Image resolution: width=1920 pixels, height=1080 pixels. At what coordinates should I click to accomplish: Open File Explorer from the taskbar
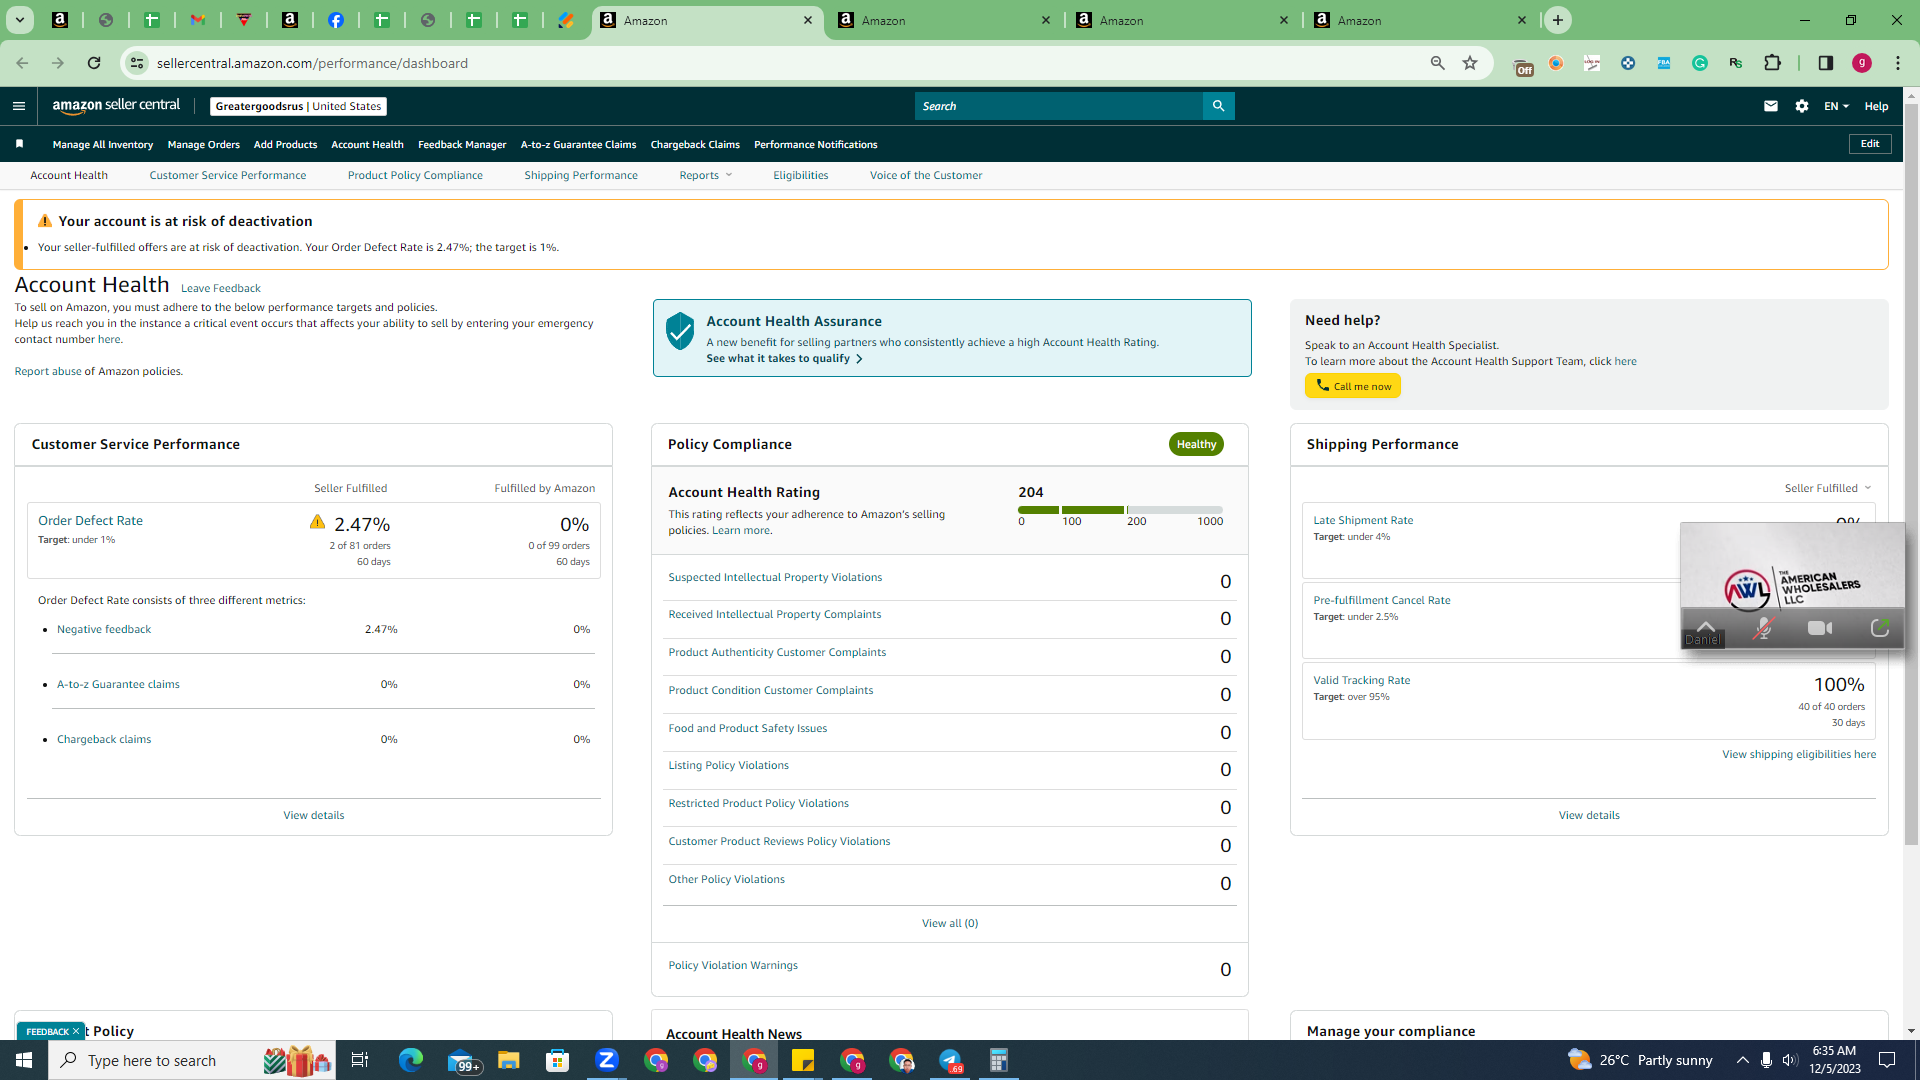point(509,1060)
